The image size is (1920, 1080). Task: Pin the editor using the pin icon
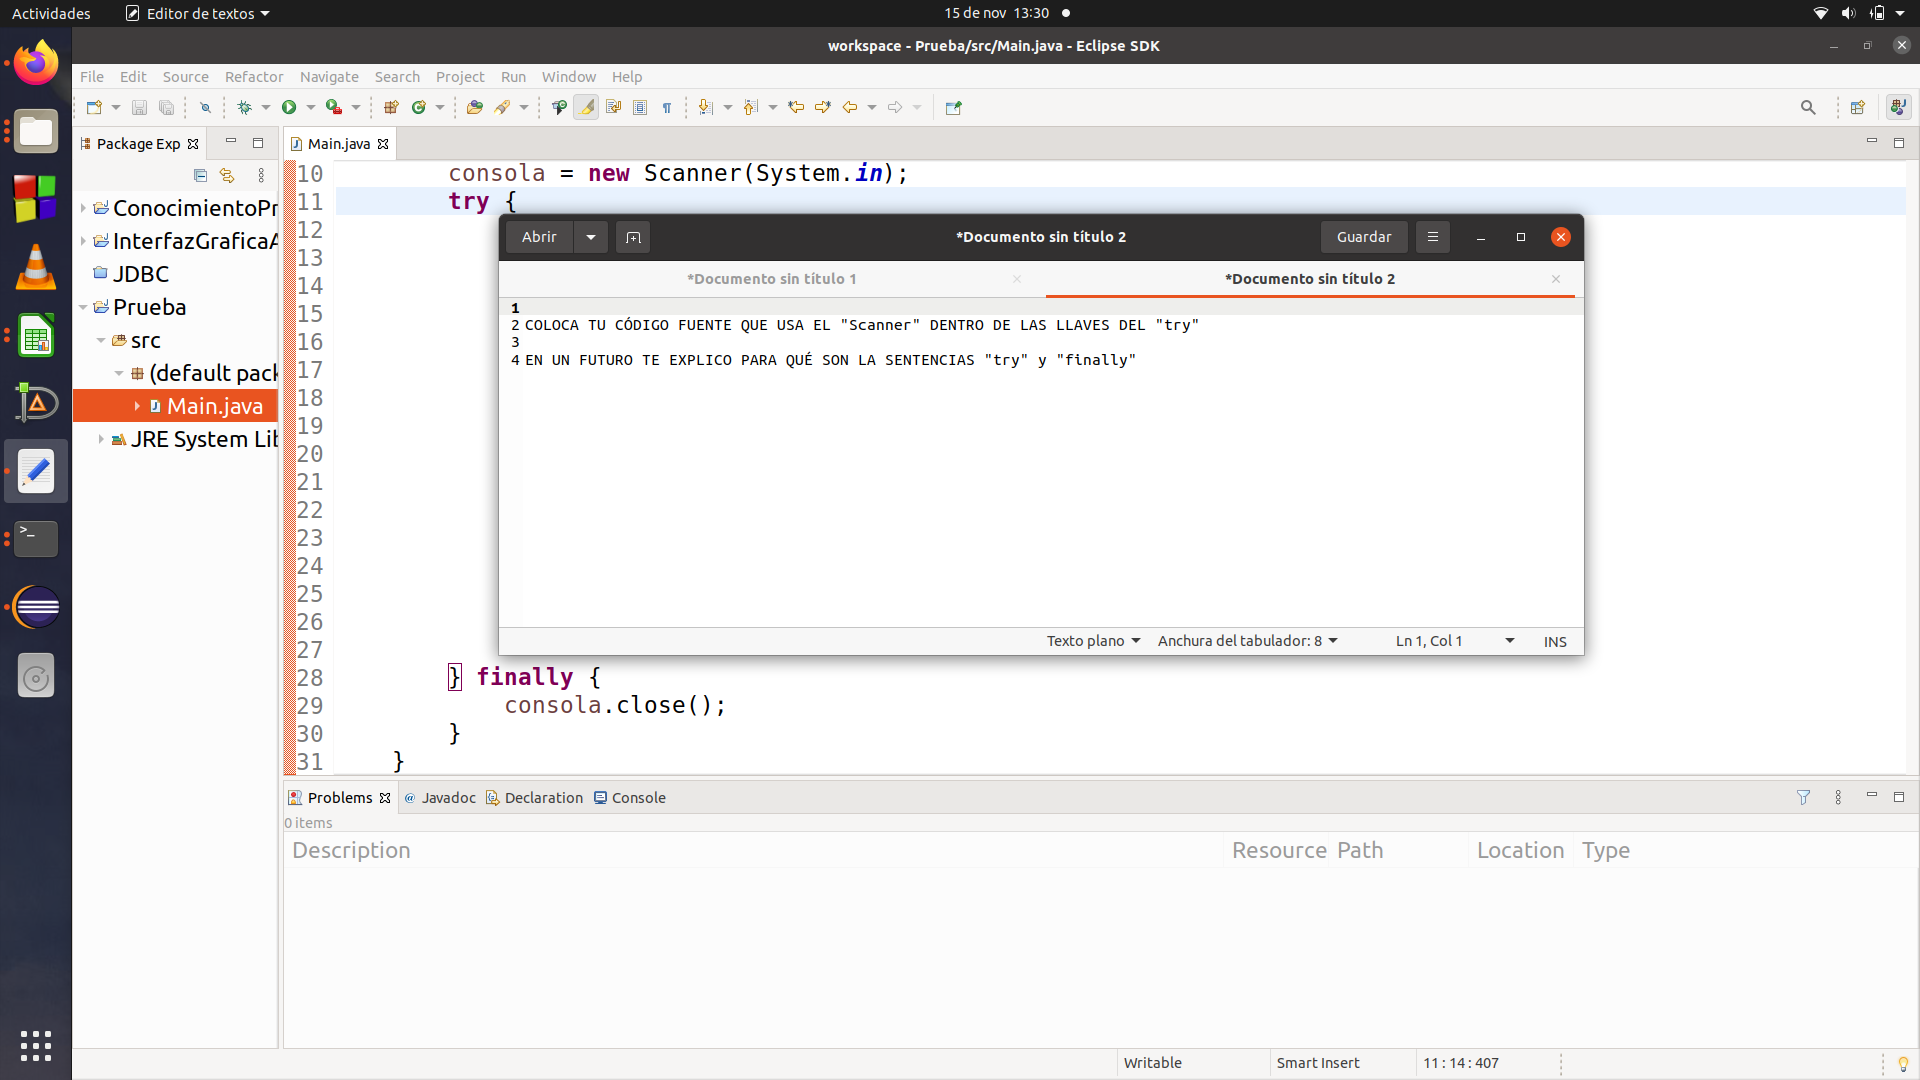(x=953, y=108)
